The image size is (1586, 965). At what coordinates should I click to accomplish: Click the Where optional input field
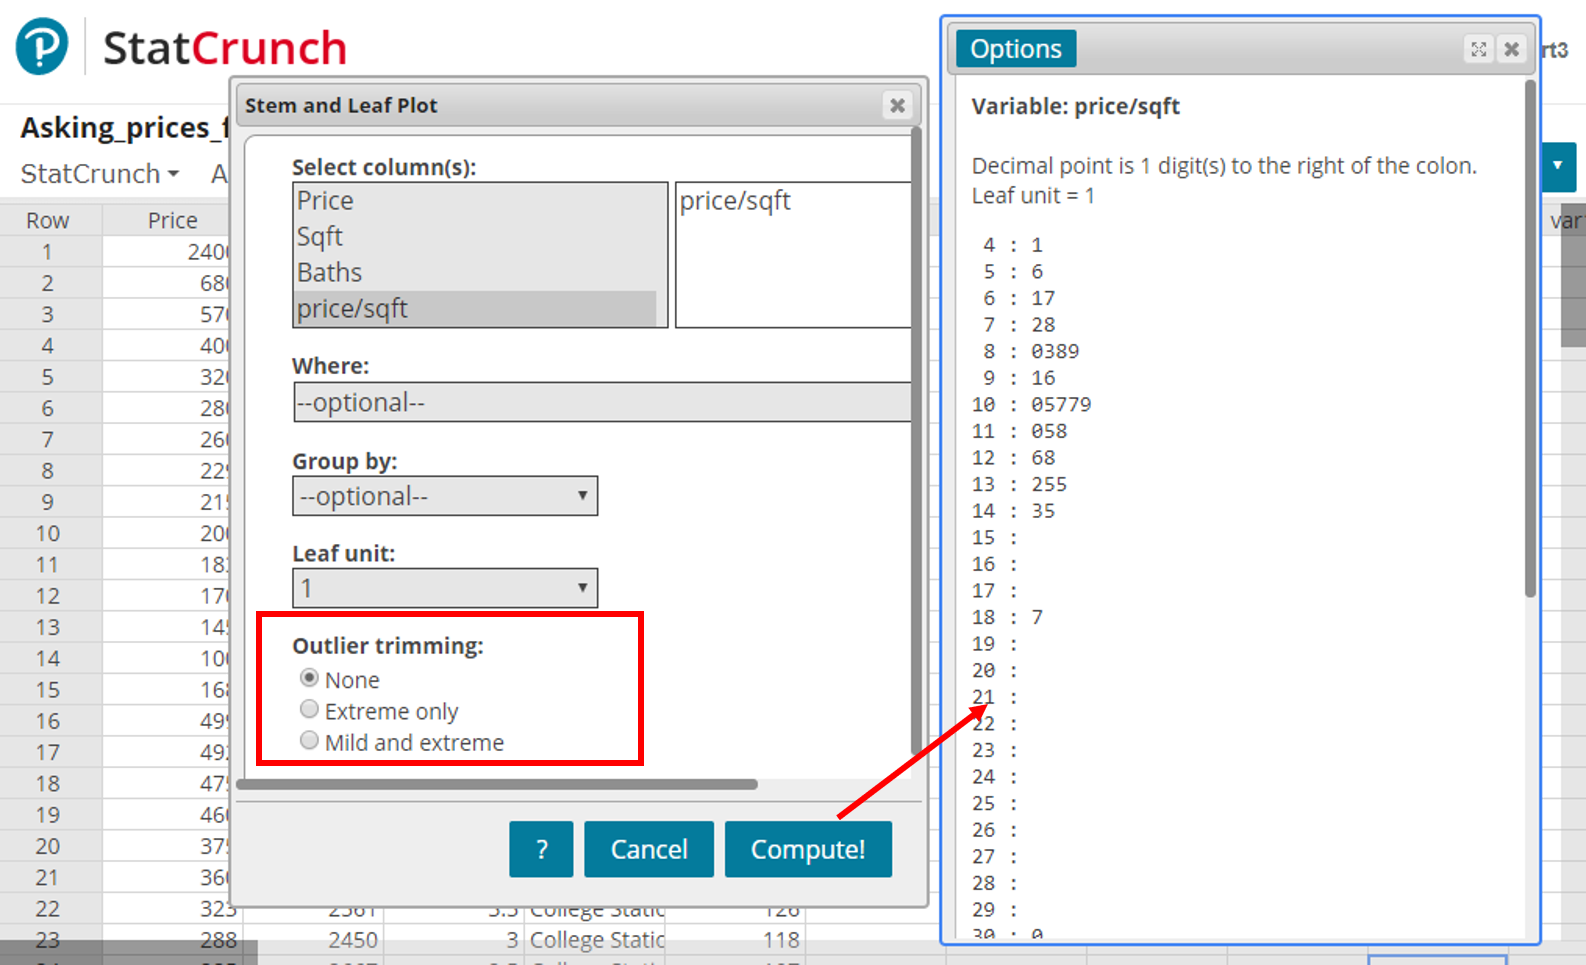pos(602,402)
